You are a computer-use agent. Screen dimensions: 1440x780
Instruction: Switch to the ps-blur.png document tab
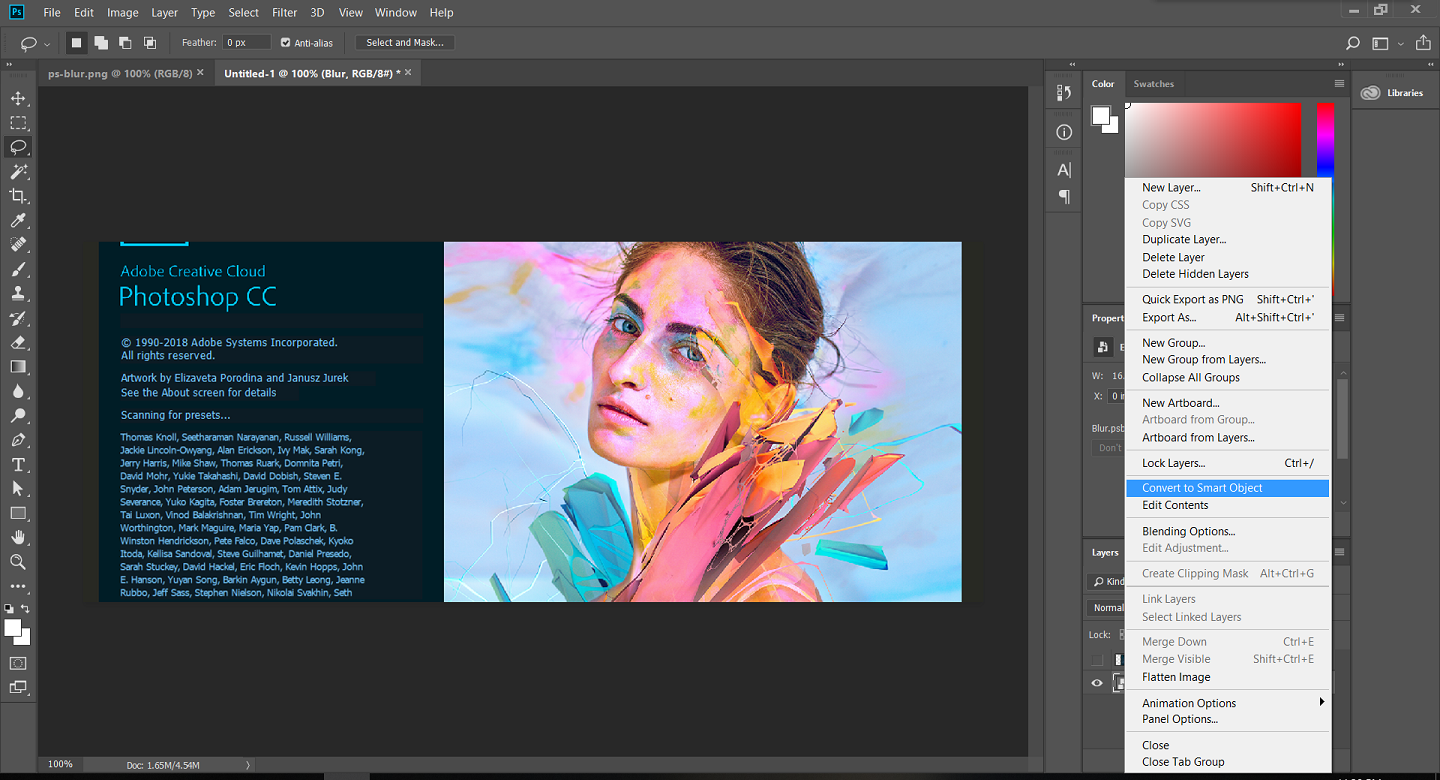120,73
